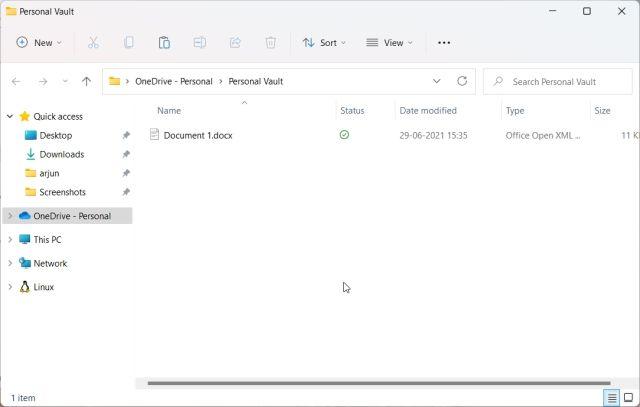Viewport: 640px width, 407px height.
Task: Select Network in sidebar
Action: (50, 263)
